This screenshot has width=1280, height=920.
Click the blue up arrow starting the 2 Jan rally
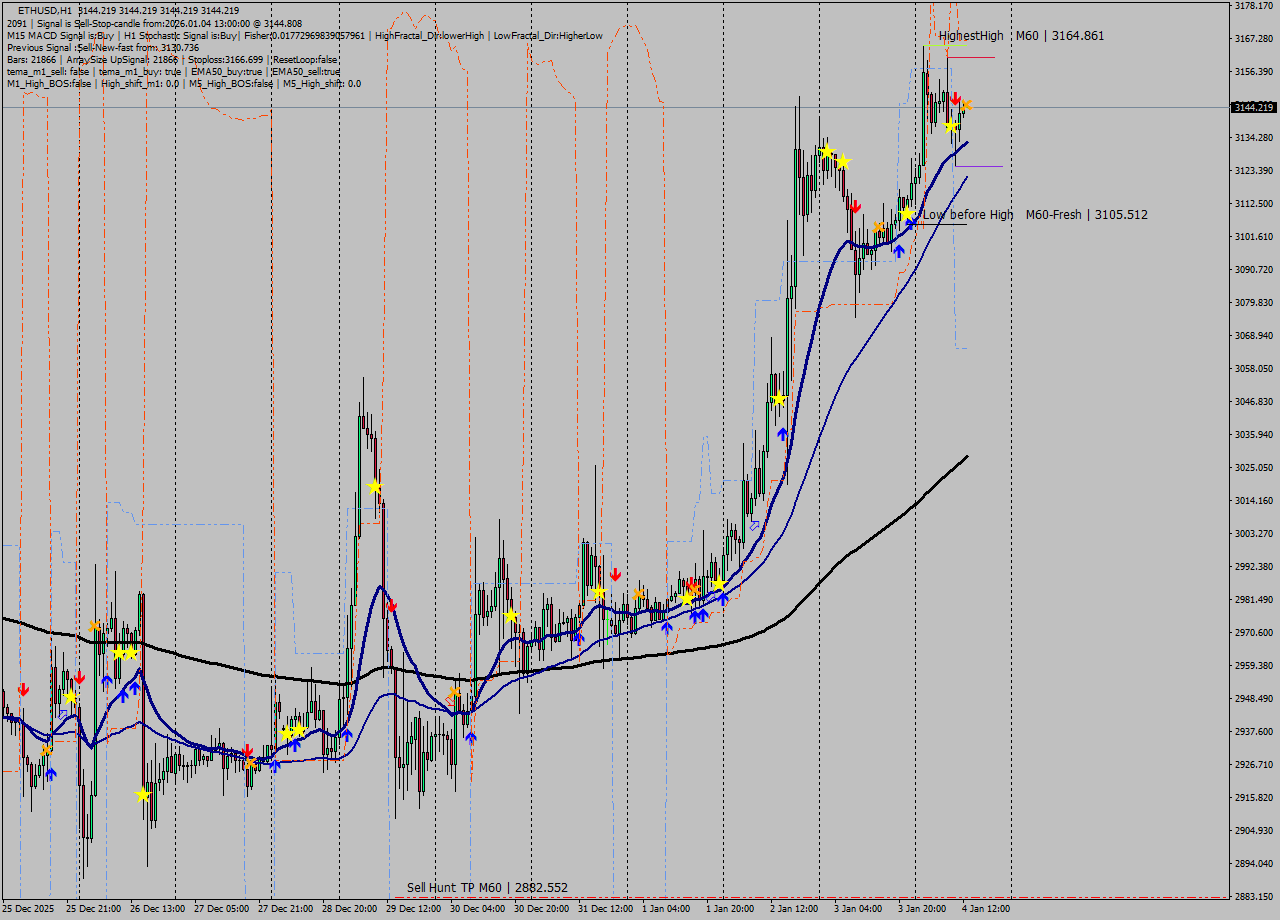click(783, 432)
